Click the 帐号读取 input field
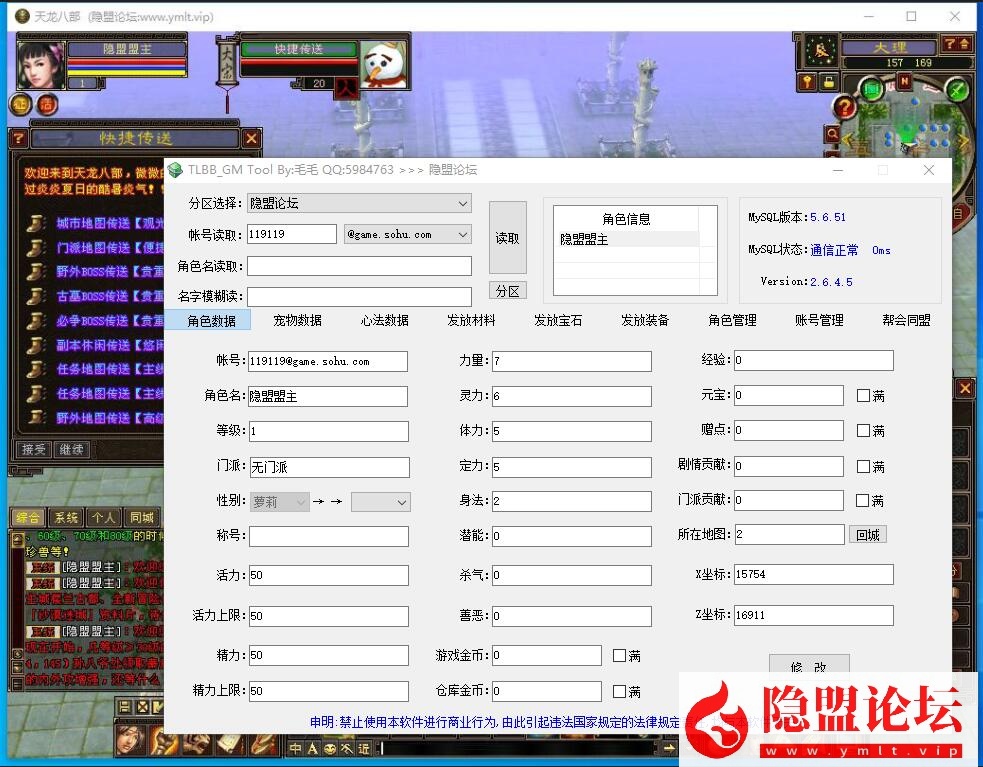This screenshot has width=983, height=767. [292, 234]
